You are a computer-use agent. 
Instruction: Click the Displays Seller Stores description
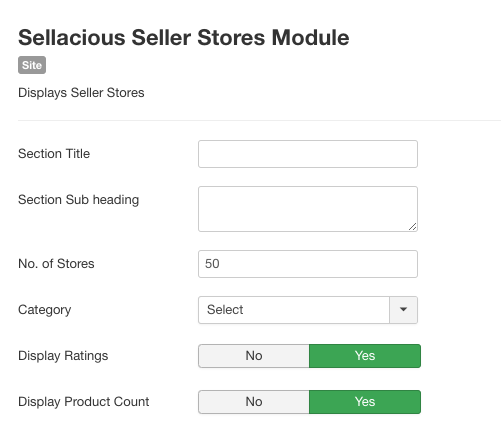click(81, 93)
